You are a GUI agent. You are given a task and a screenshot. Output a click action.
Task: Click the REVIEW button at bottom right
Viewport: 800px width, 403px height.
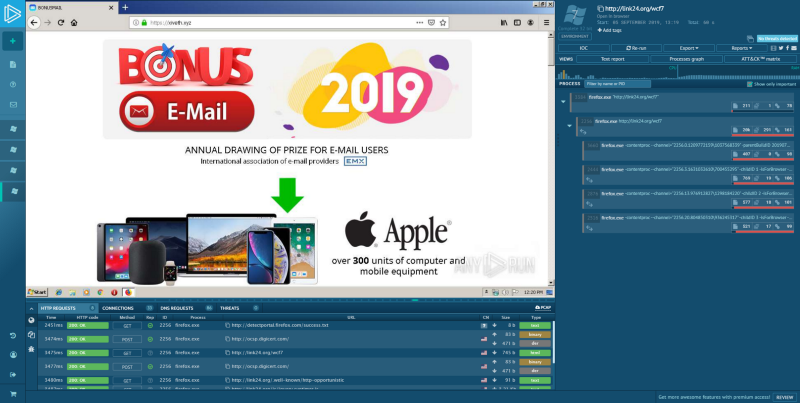[784, 397]
